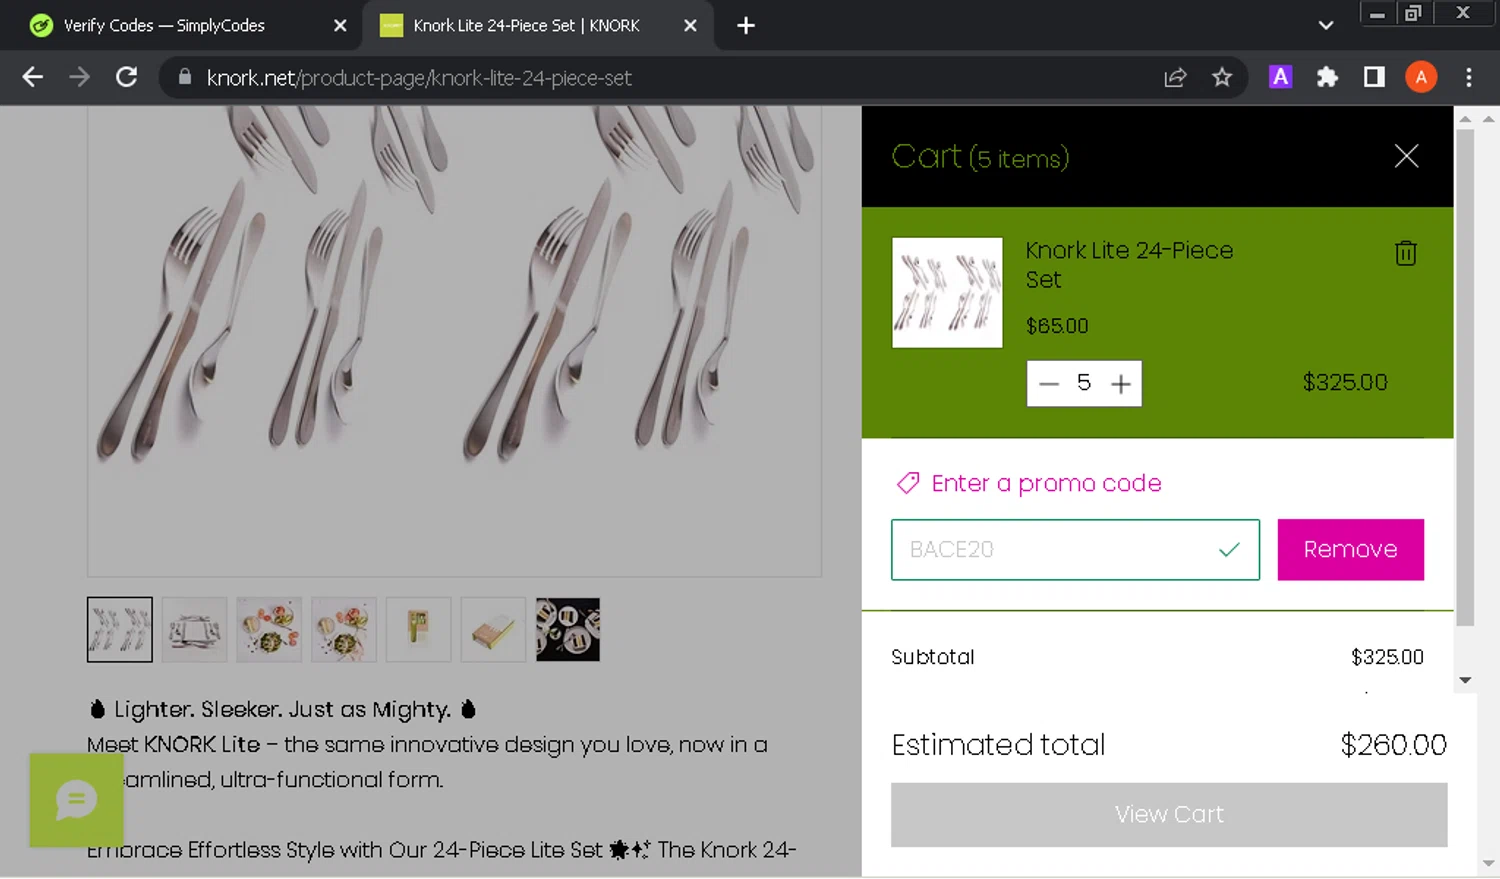Select the fifth packaging thumbnail
The image size is (1500, 879).
[x=418, y=630]
